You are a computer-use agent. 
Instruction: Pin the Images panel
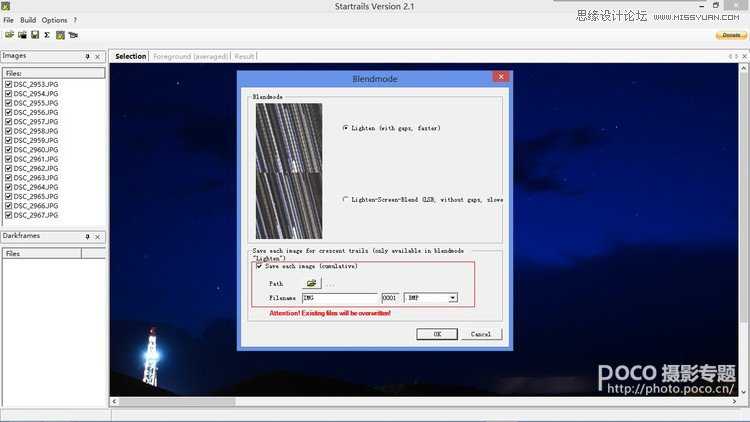point(87,56)
